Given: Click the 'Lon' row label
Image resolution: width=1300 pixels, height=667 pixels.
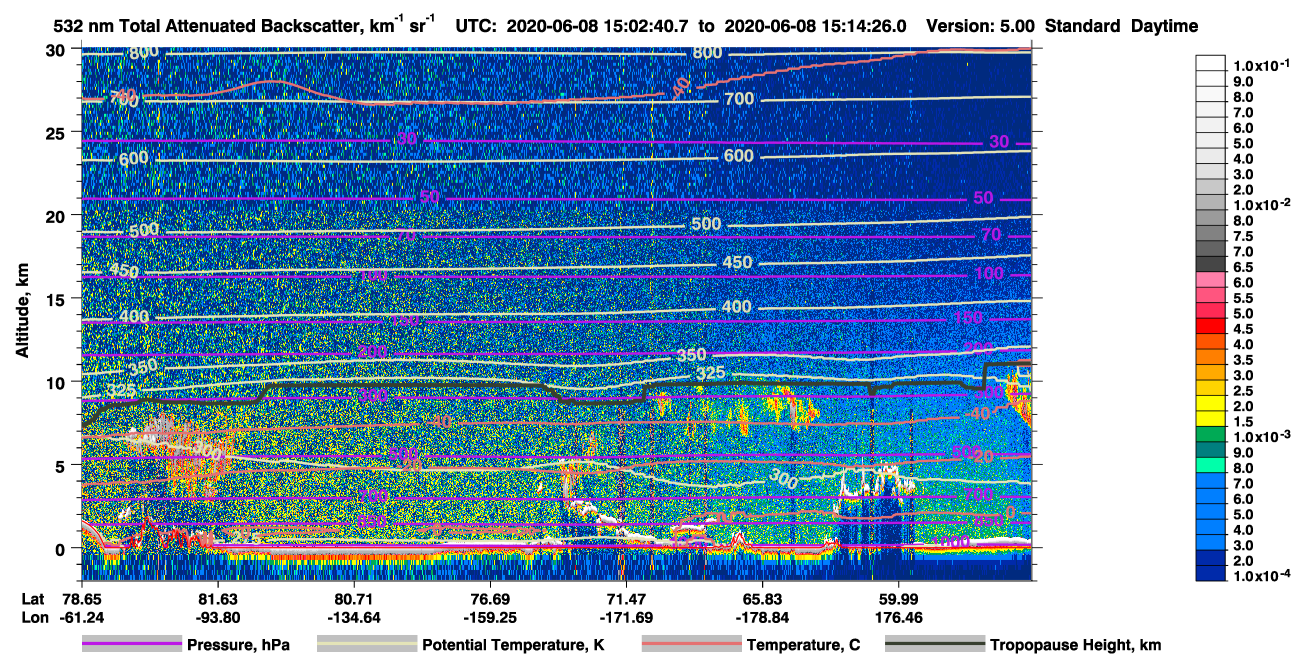Looking at the screenshot, I should click(33, 617).
